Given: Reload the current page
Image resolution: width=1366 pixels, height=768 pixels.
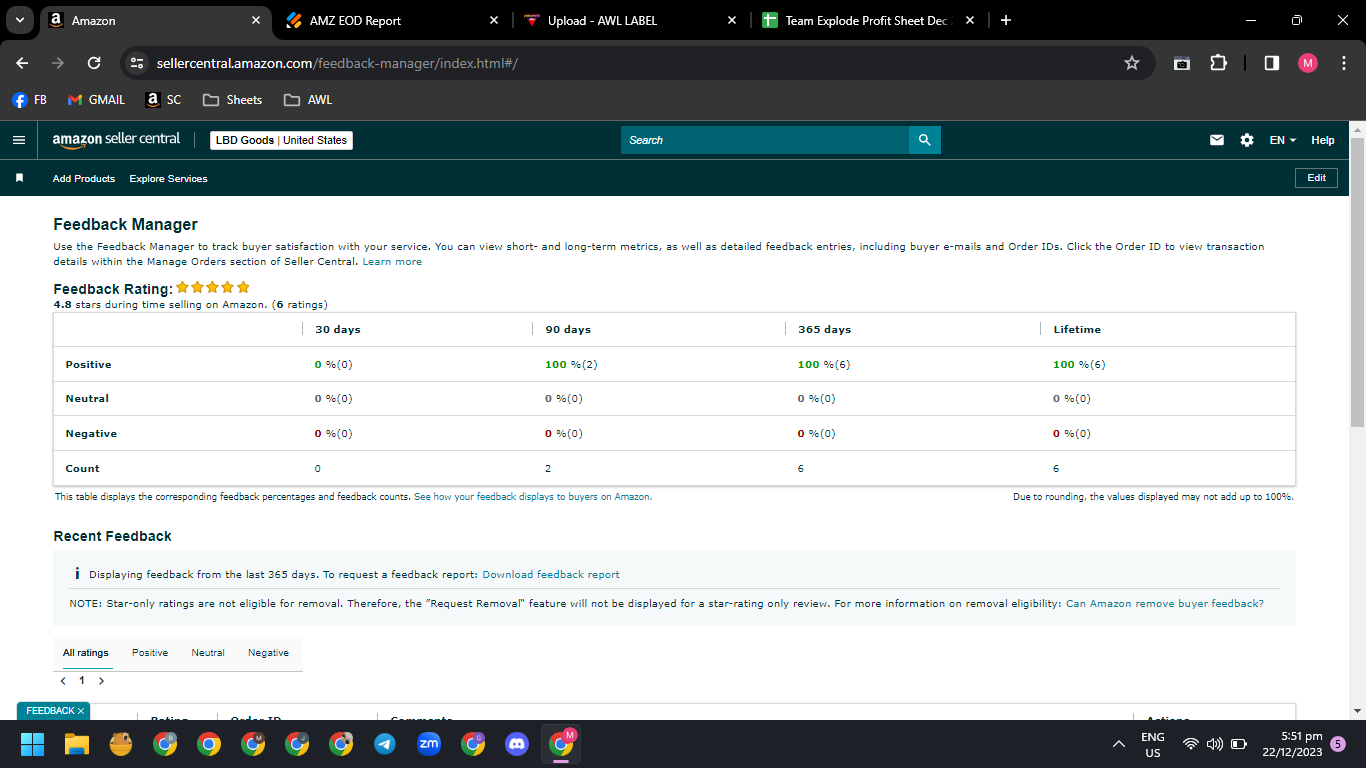Looking at the screenshot, I should [94, 63].
